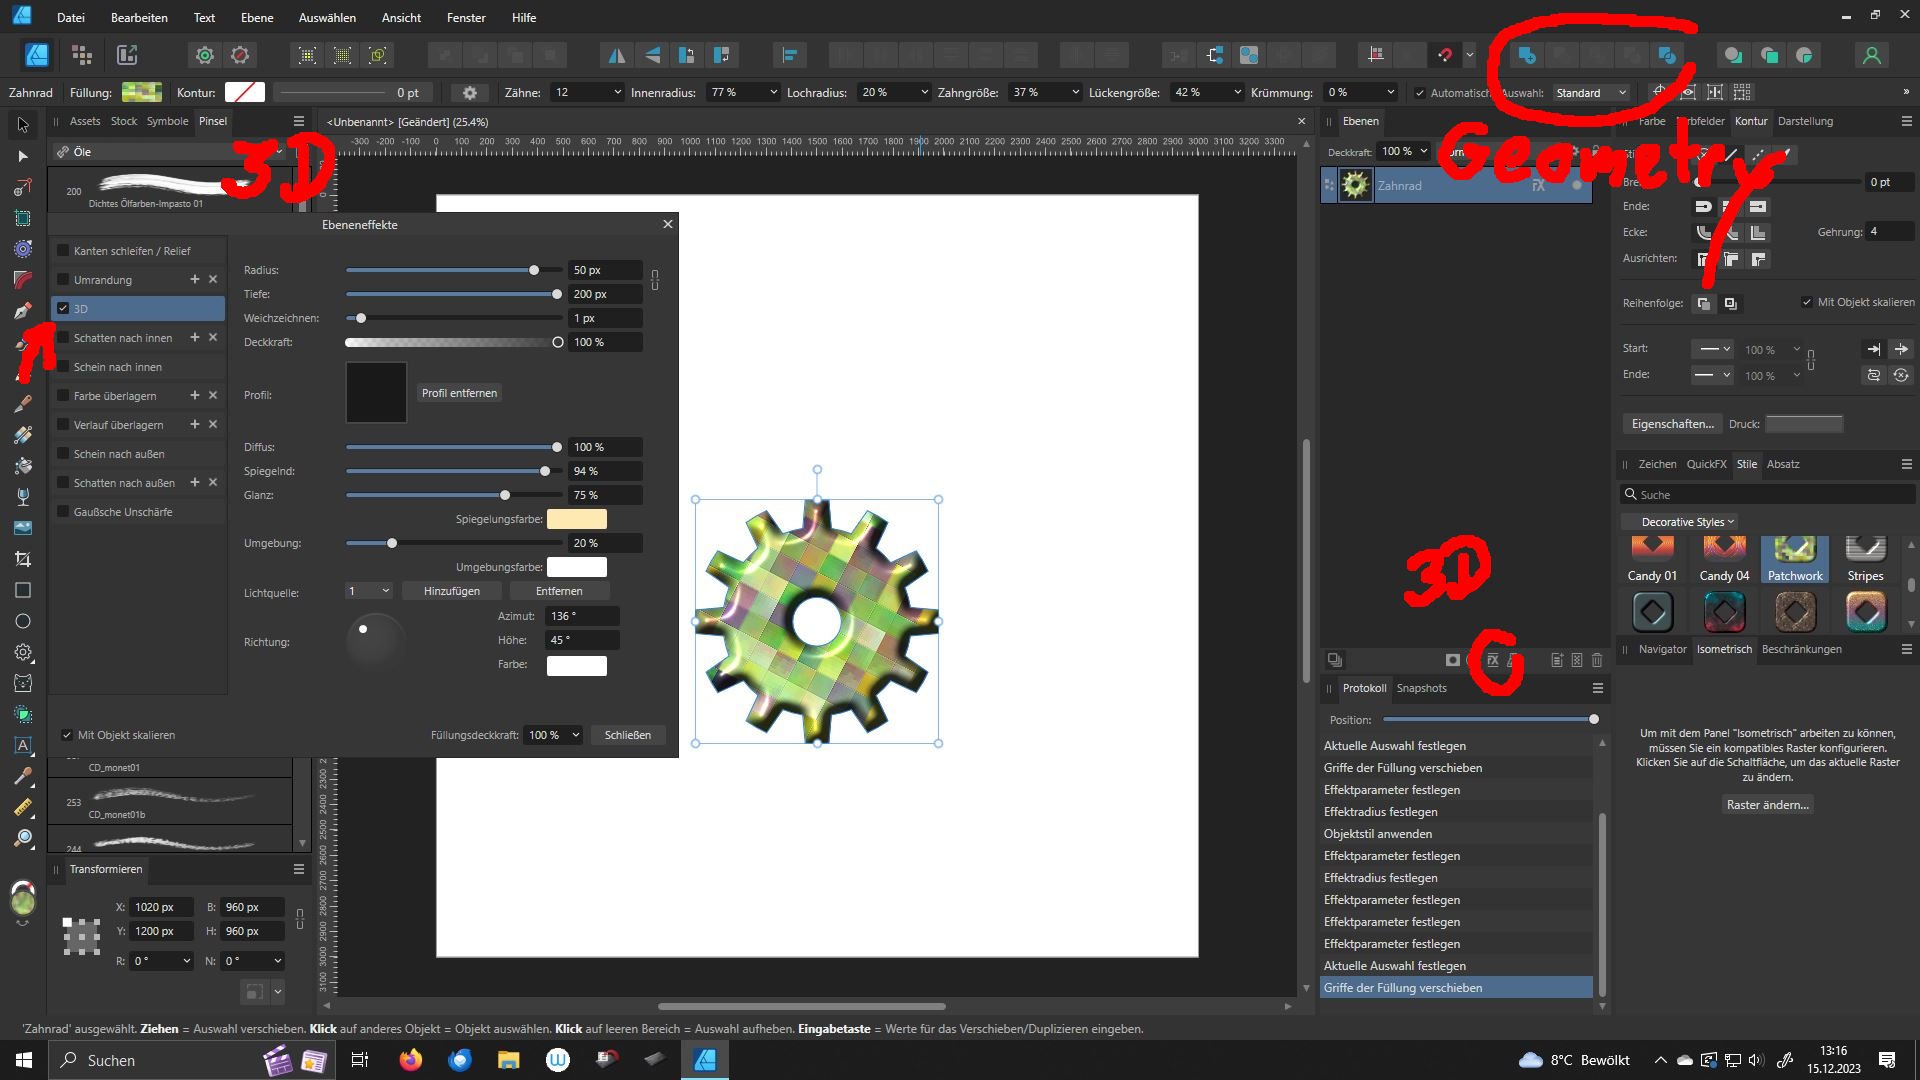The width and height of the screenshot is (1920, 1080).
Task: Select the Crop tool
Action: coord(23,559)
